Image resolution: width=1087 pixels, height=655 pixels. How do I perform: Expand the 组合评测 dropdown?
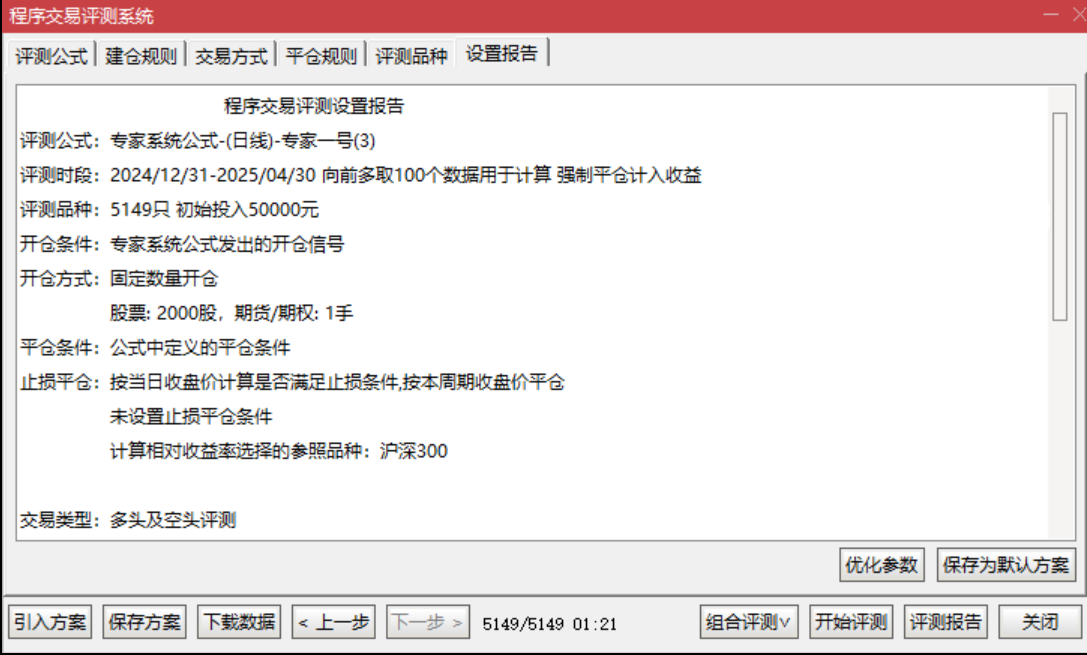pyautogui.click(x=749, y=622)
